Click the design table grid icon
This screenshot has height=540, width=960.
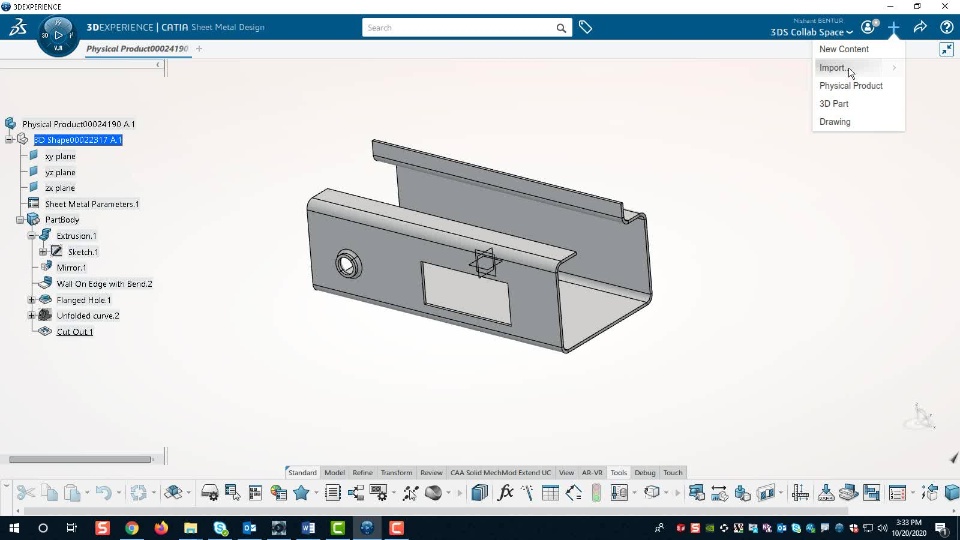(x=550, y=492)
